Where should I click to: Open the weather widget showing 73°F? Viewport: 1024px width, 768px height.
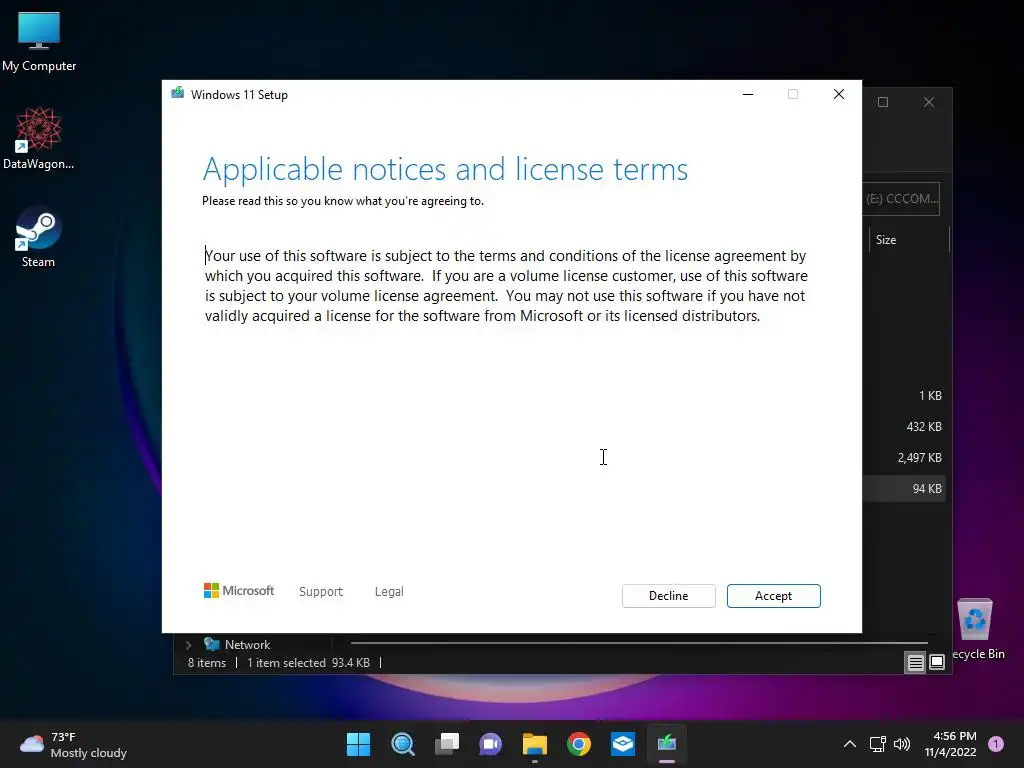73,744
